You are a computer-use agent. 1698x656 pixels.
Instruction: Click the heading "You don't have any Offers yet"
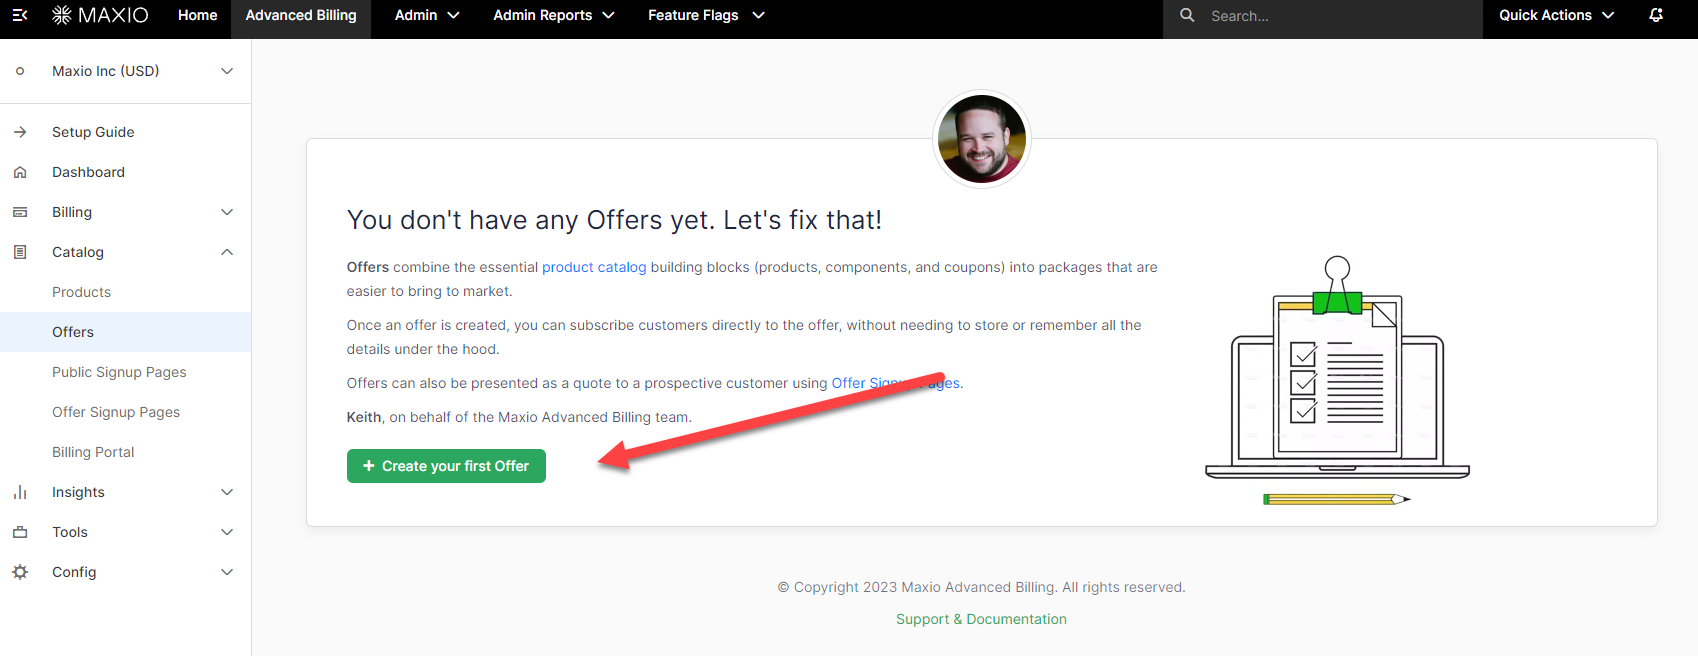(x=614, y=220)
